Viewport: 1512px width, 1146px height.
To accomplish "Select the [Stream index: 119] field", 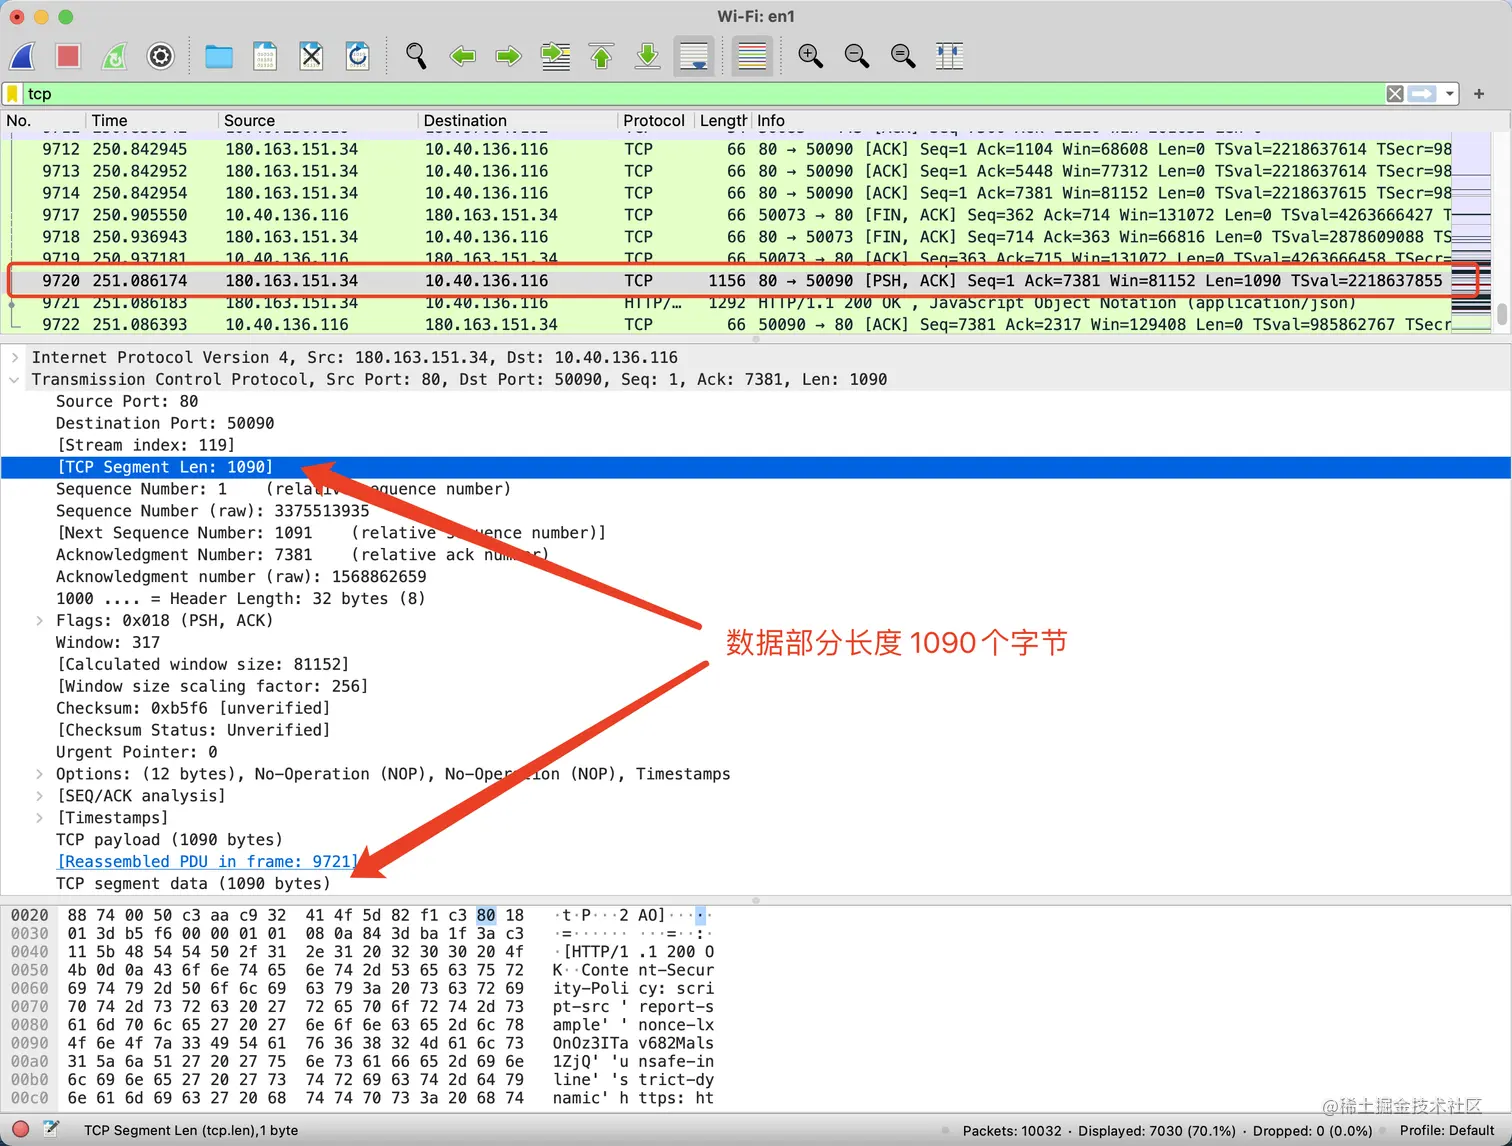I will [146, 445].
